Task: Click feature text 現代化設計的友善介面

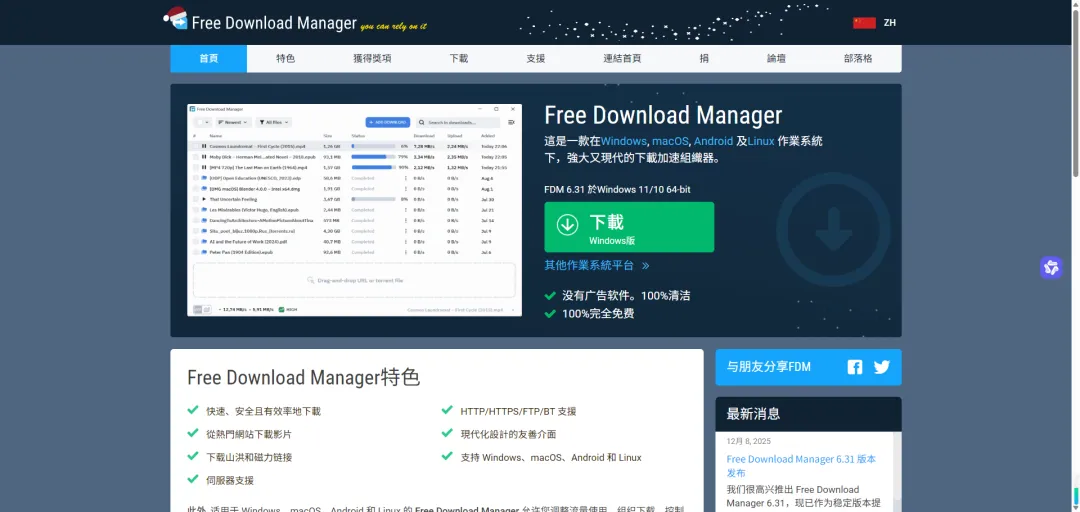Action: [508, 435]
